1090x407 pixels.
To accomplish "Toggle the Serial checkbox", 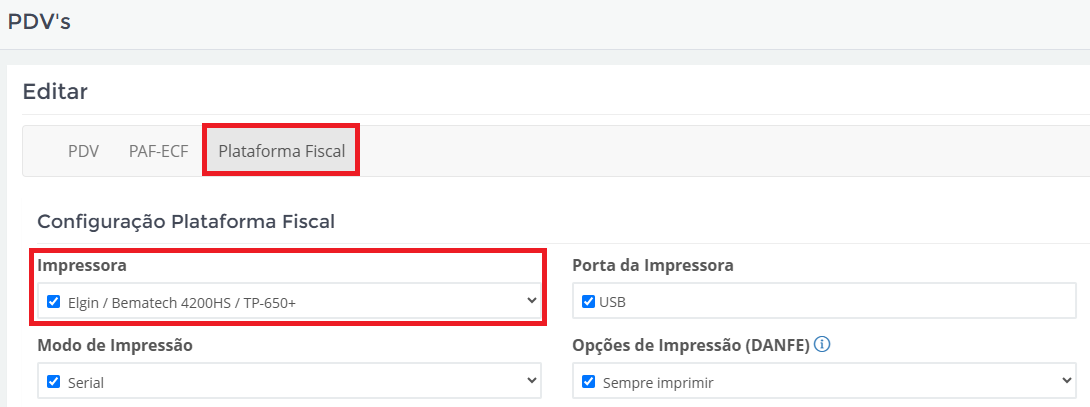I will click(54, 381).
